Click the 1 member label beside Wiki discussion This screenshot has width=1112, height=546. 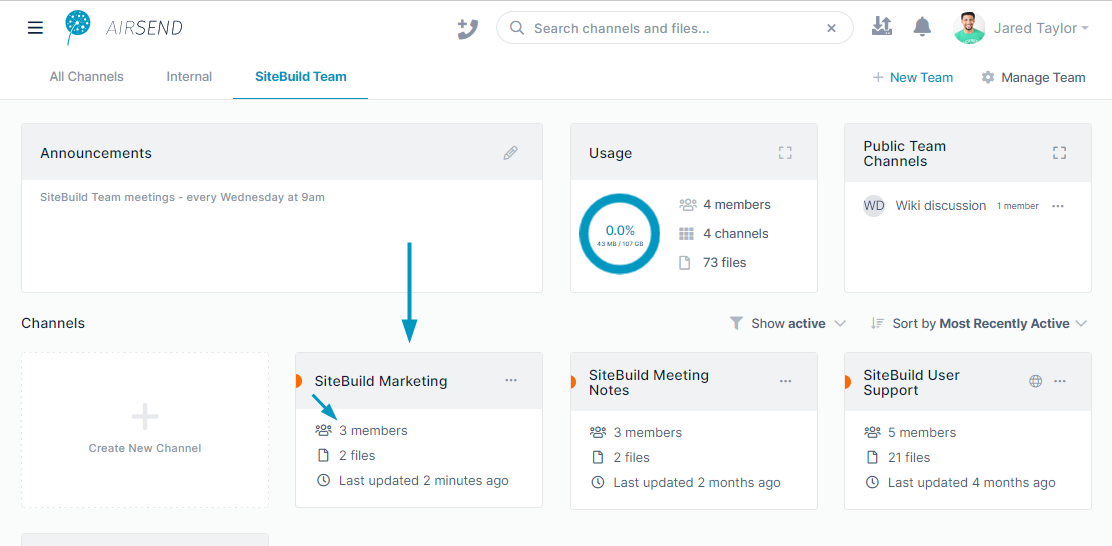1018,206
